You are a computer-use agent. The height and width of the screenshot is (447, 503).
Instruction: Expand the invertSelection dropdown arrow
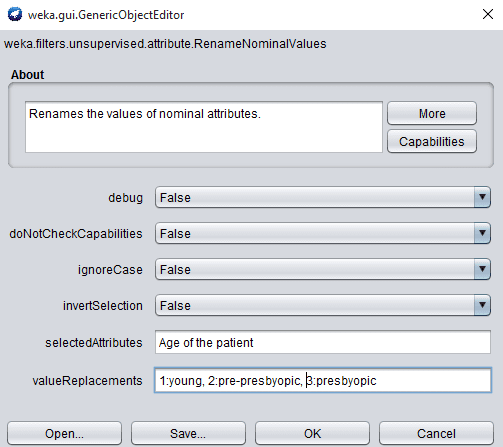point(482,305)
